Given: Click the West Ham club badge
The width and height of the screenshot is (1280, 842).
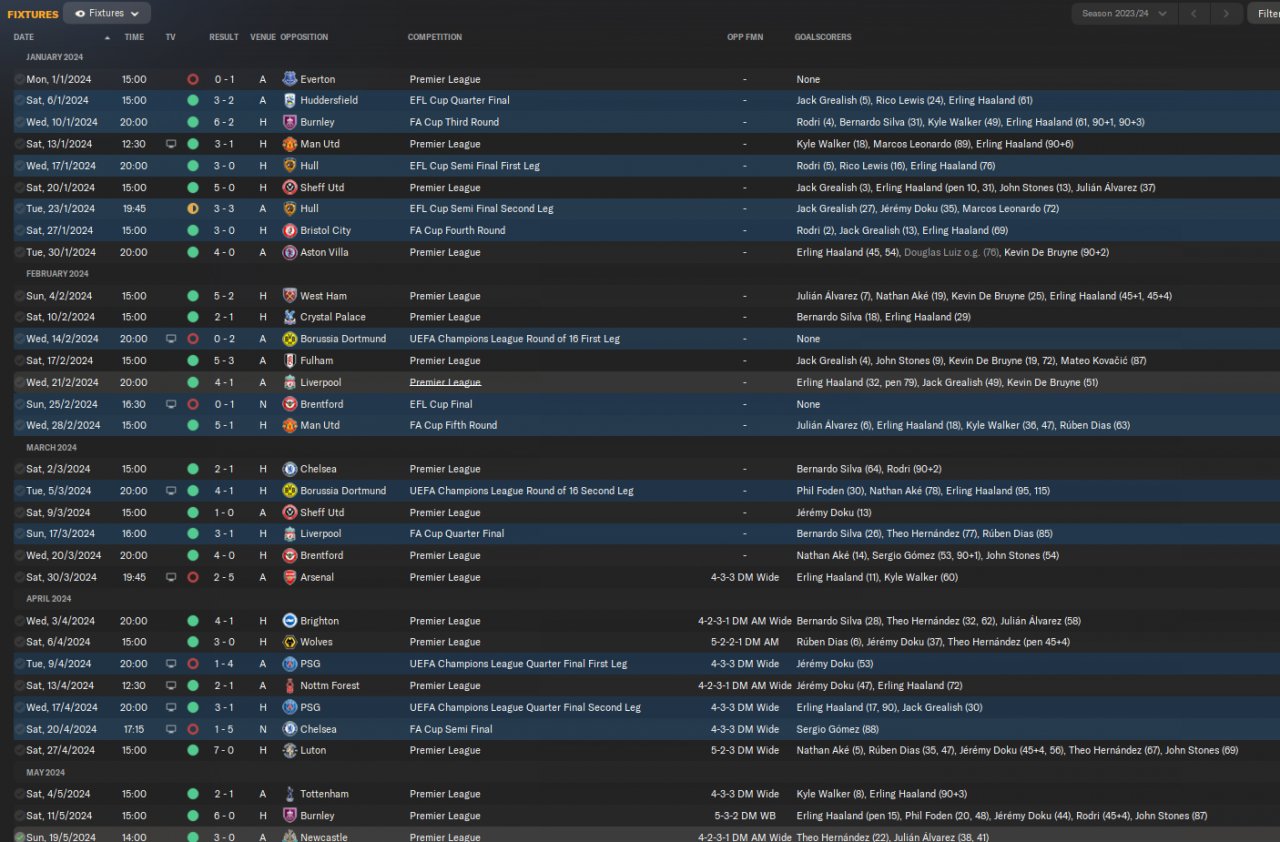Looking at the screenshot, I should point(290,296).
